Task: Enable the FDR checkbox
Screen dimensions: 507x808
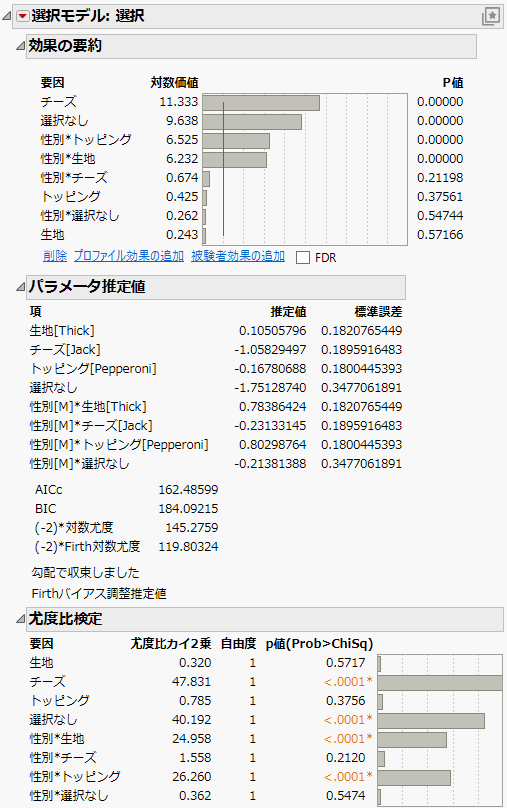Action: pos(303,257)
